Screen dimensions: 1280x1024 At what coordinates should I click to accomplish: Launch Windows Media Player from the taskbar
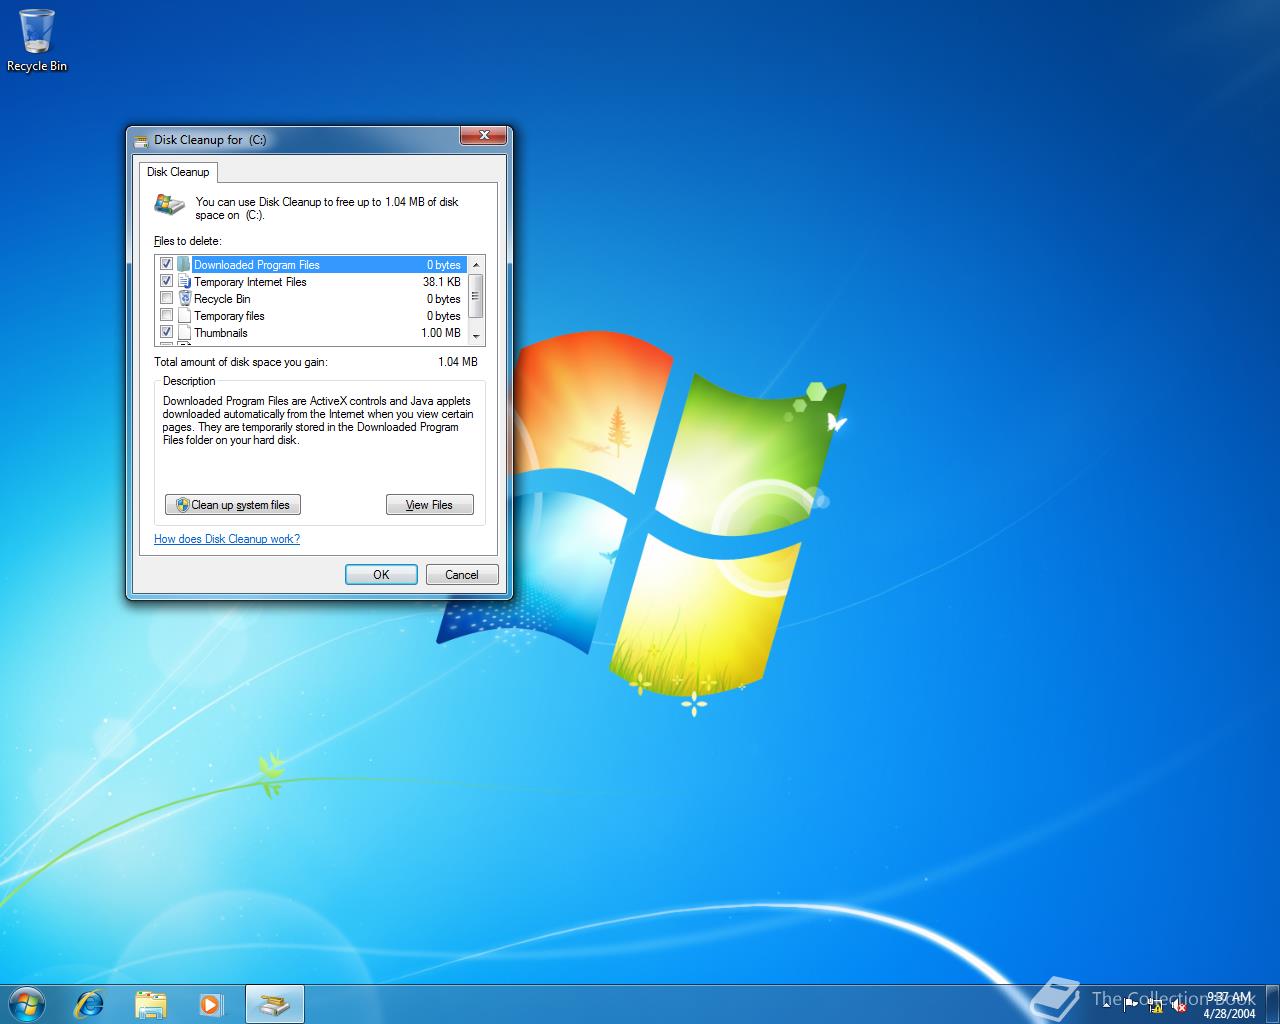(211, 1004)
